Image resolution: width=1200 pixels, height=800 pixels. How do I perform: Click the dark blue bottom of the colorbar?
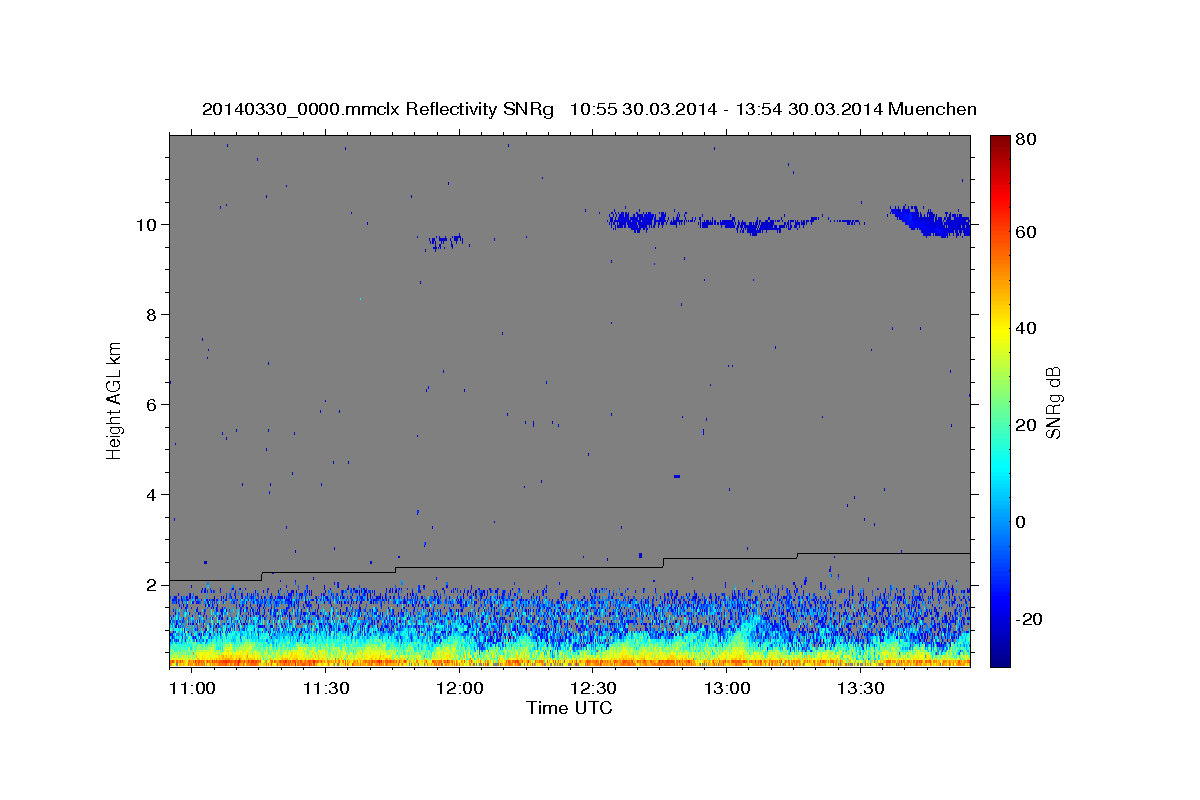coord(1000,655)
